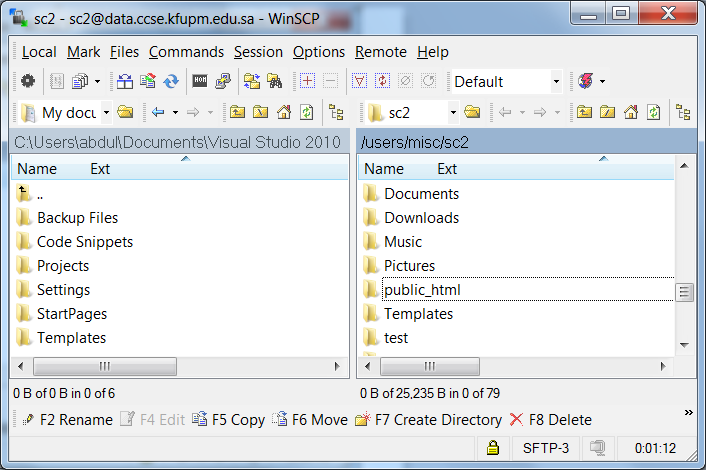Click the Compare directories icon
Screen dimensions: 706x470
[x=125, y=81]
